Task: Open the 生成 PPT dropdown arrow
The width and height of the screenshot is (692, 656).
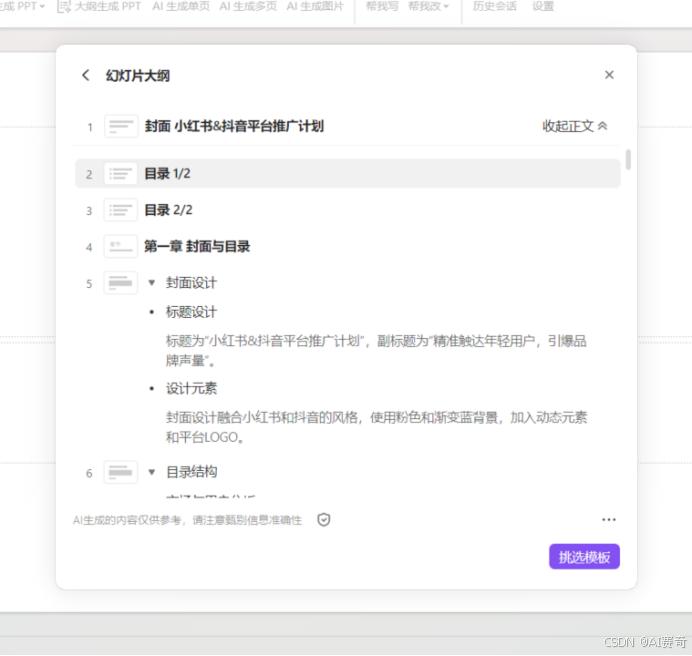Action: [x=42, y=7]
